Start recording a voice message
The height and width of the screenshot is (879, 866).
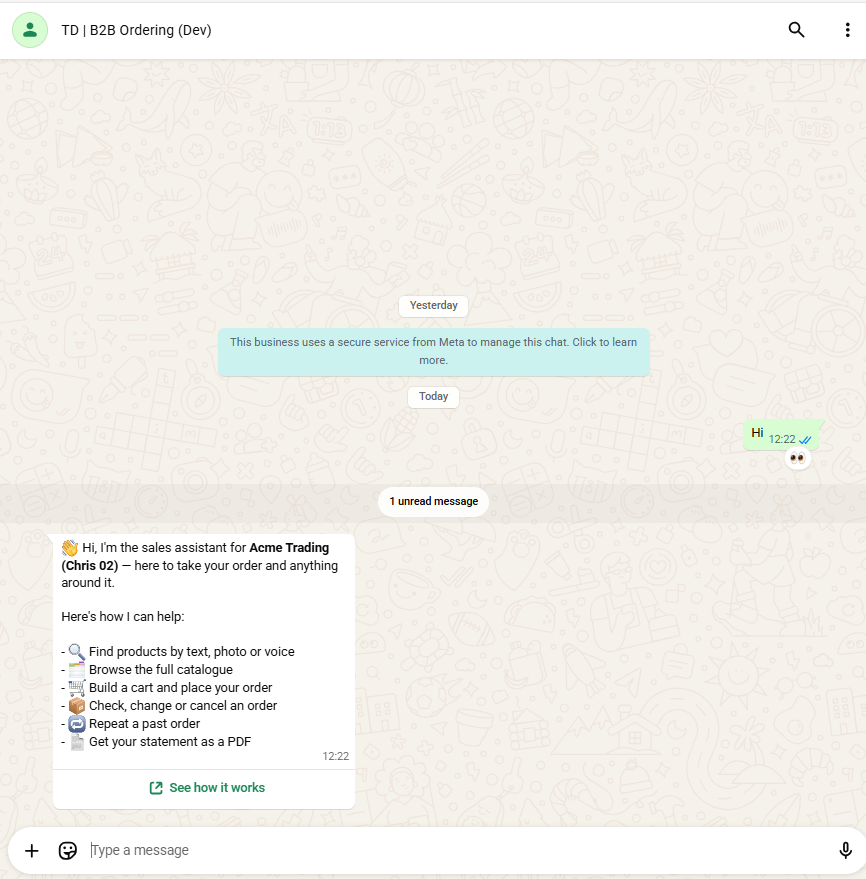click(x=845, y=850)
